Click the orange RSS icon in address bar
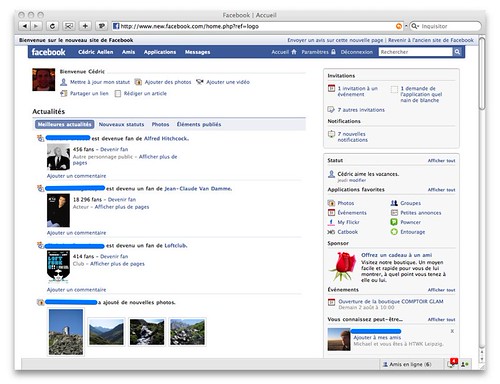 [398, 26]
